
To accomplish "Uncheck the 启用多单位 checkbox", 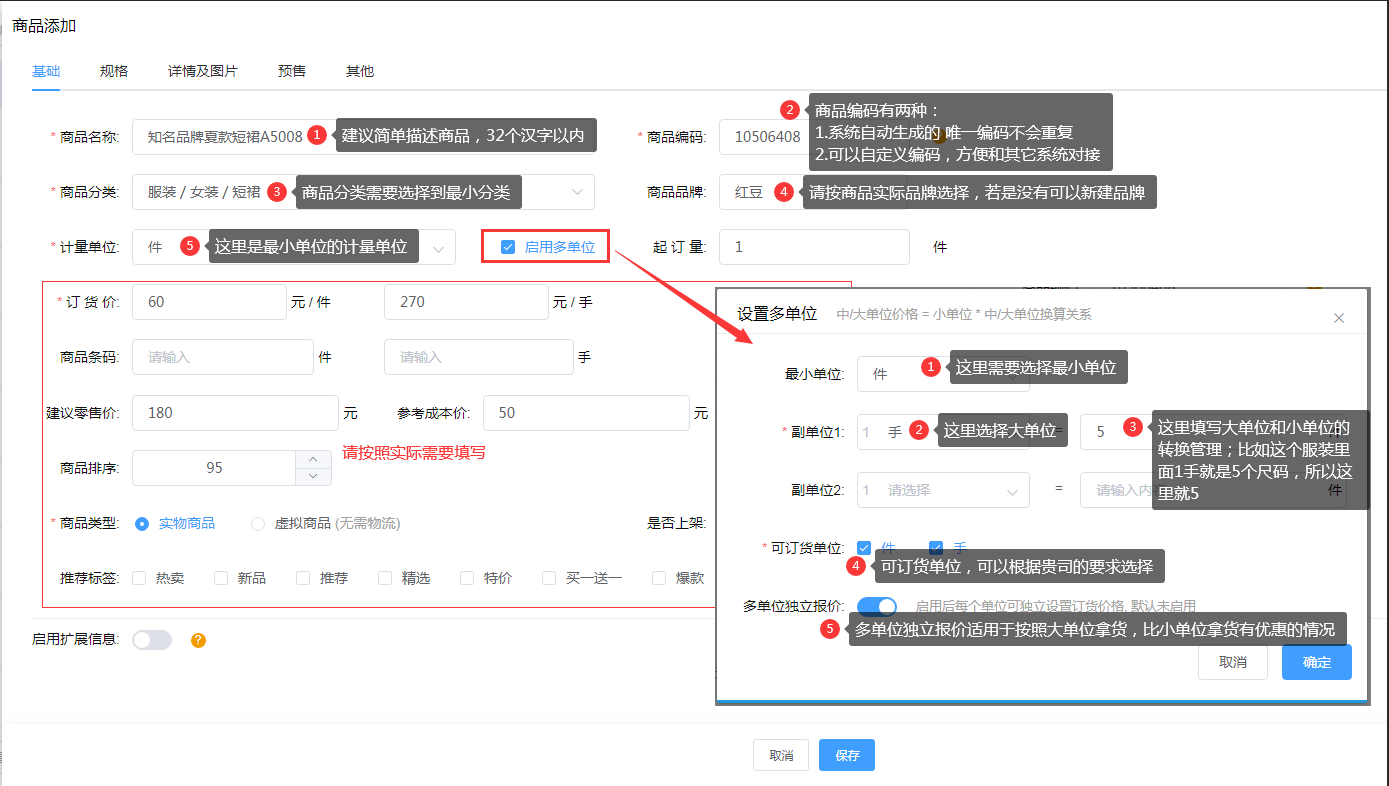I will click(x=508, y=247).
